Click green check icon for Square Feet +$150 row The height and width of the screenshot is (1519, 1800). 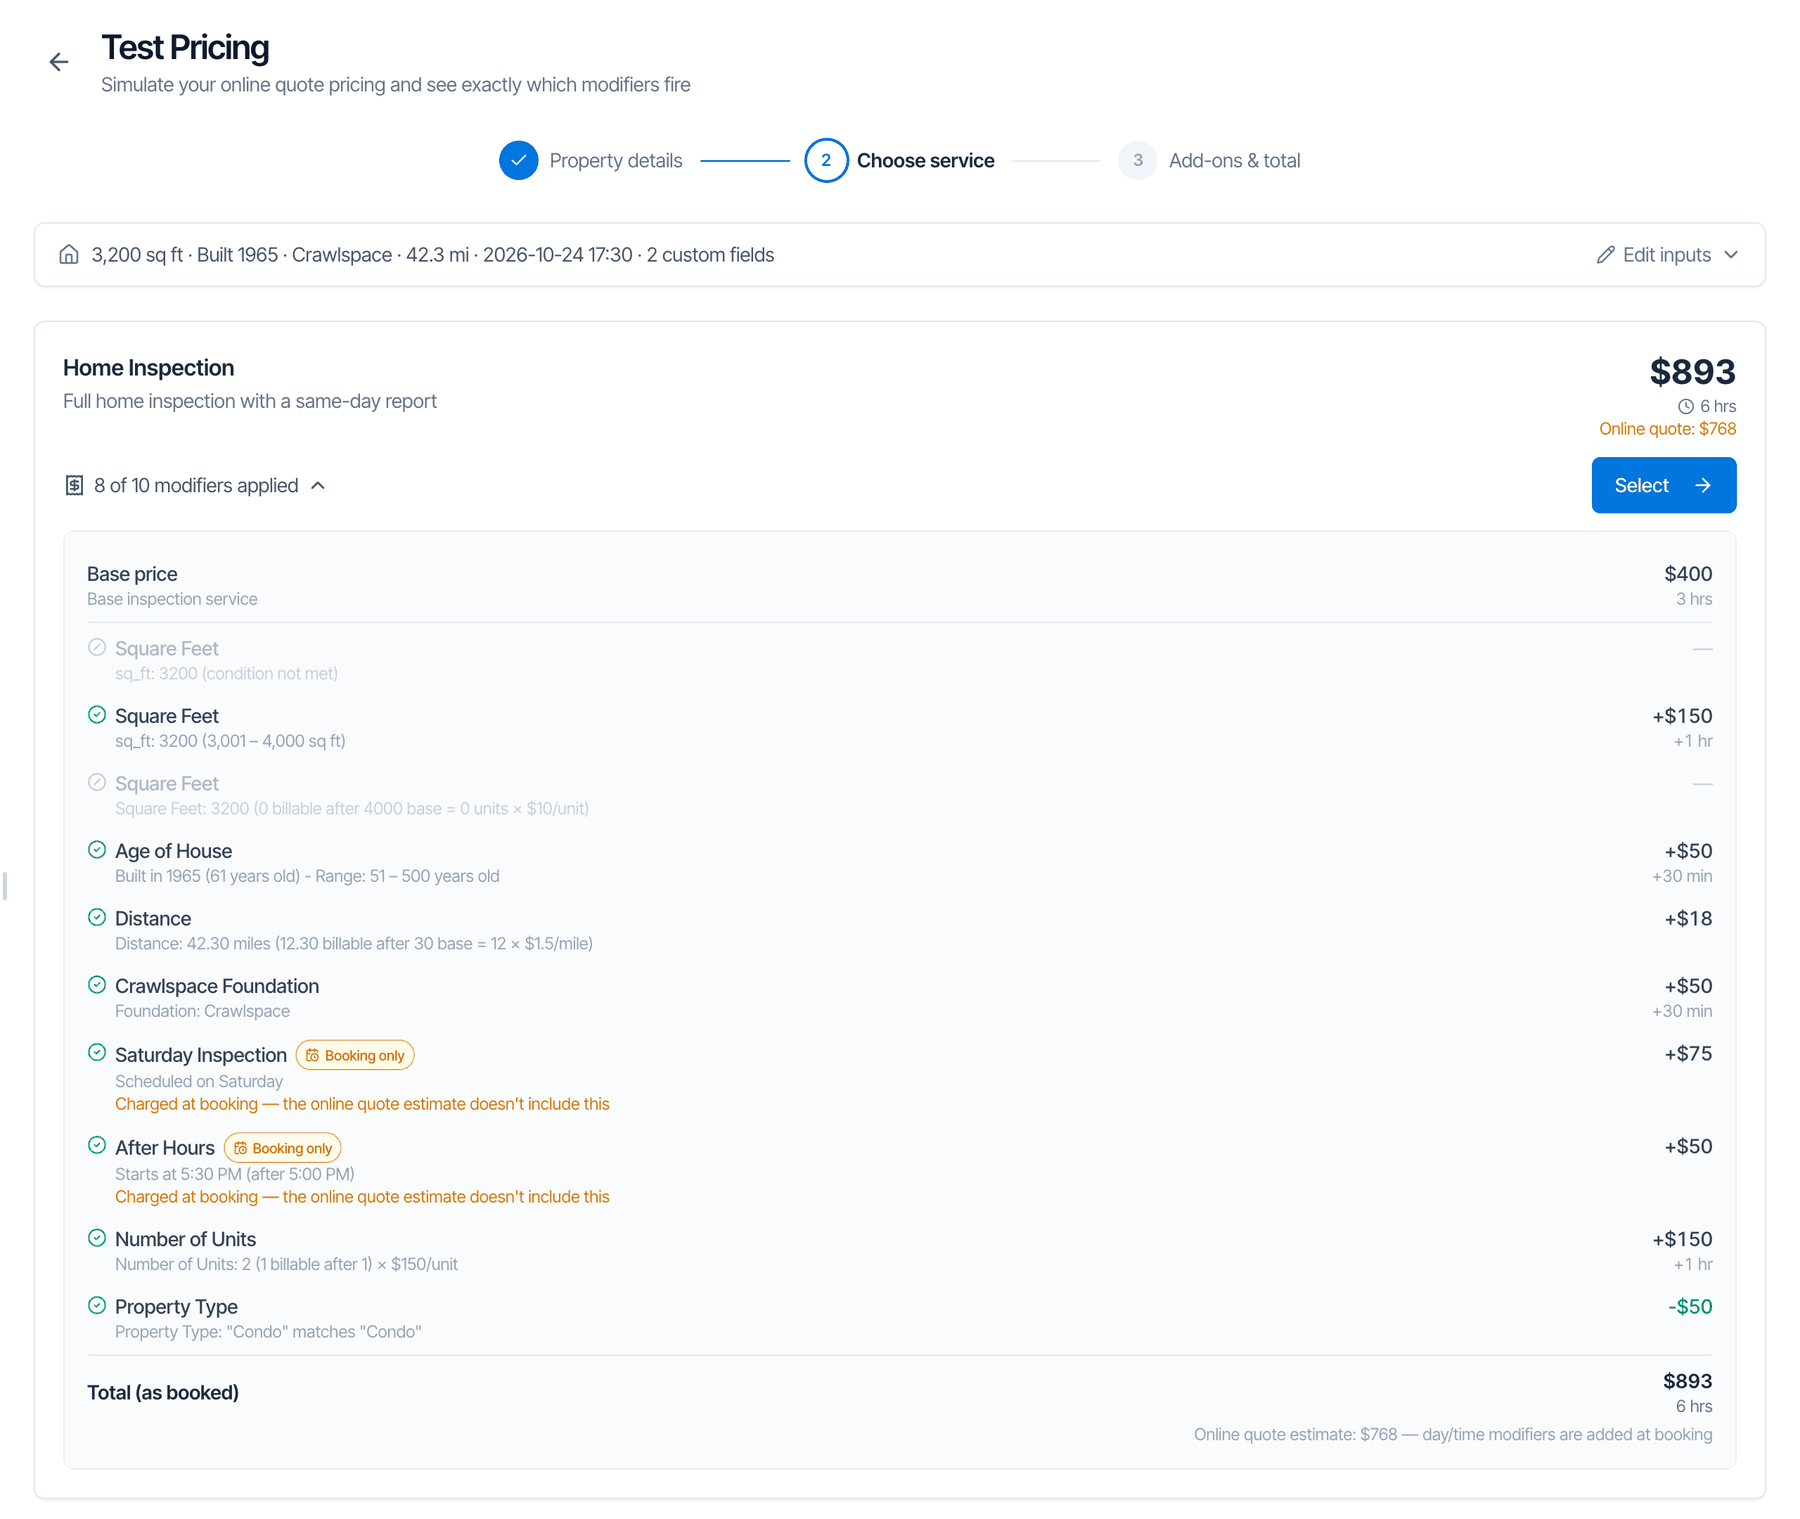click(97, 715)
